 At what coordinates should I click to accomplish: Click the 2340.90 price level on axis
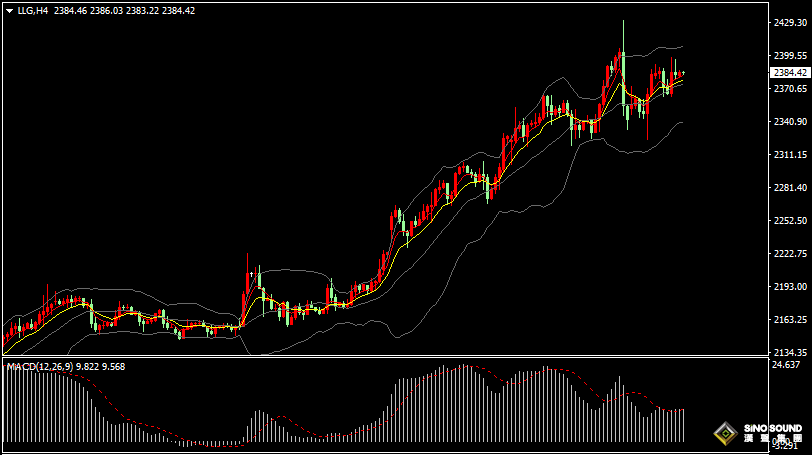tap(790, 122)
